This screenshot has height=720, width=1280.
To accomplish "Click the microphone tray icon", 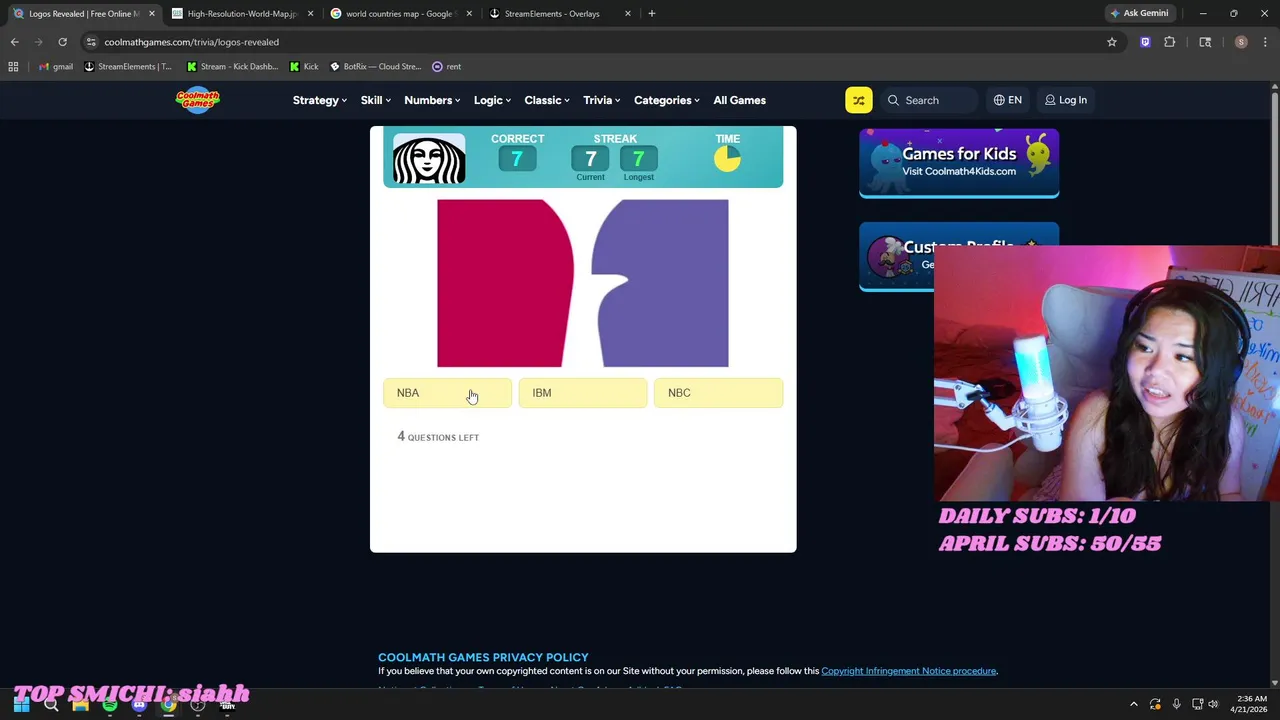I will click(x=1176, y=705).
